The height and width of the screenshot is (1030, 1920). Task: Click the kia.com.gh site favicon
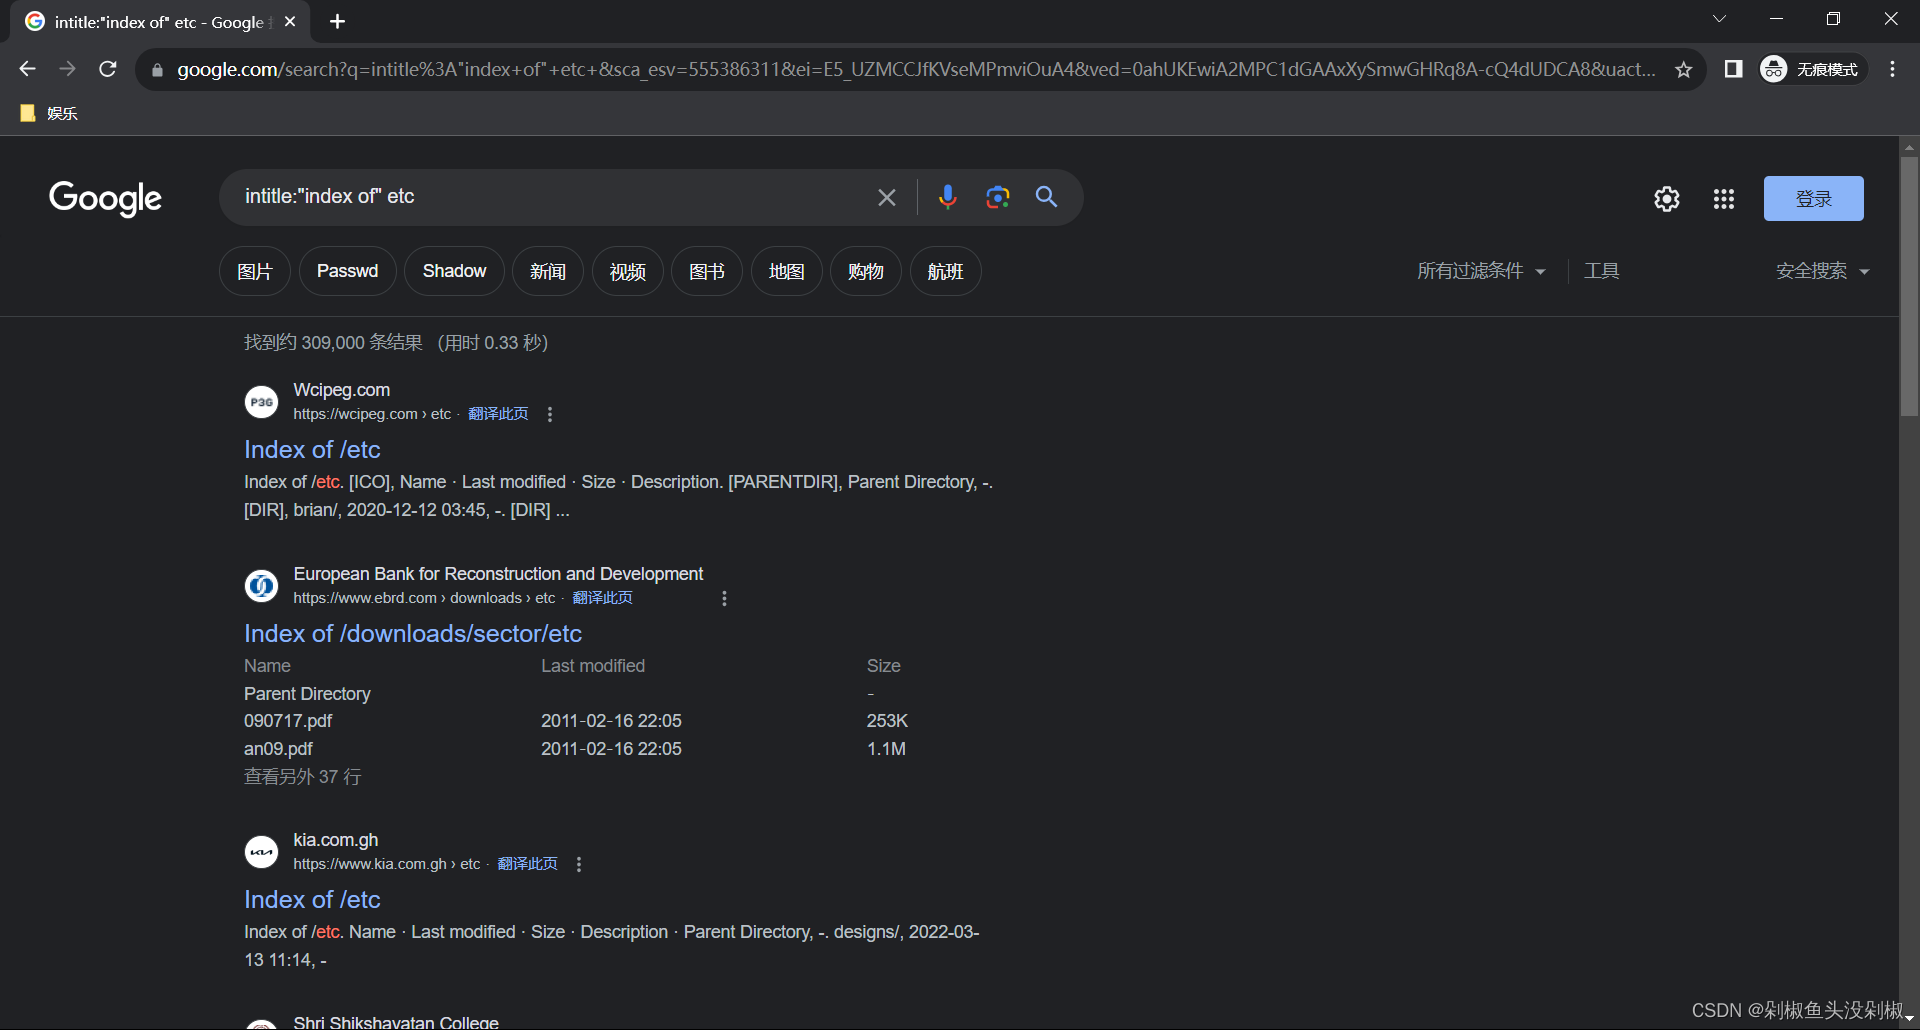261,852
